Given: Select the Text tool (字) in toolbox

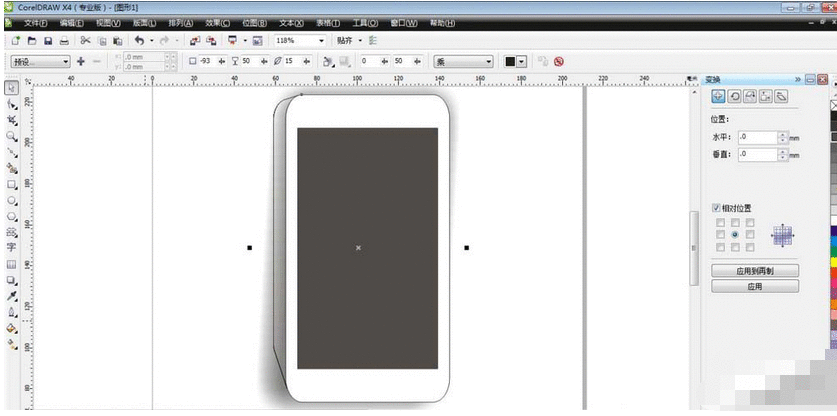Looking at the screenshot, I should tap(12, 246).
